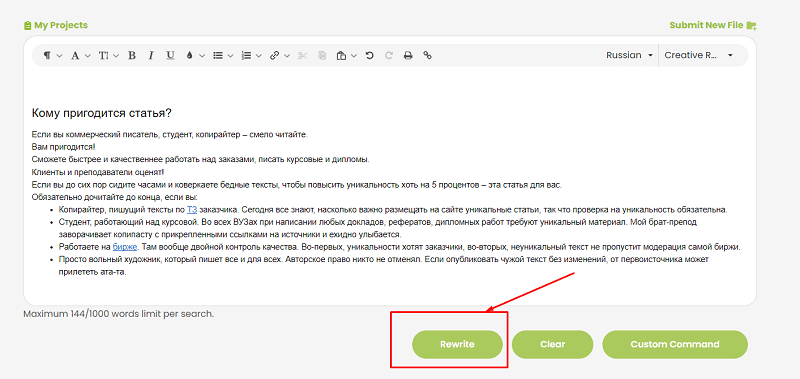
Task: Click the undo icon
Action: tap(369, 56)
